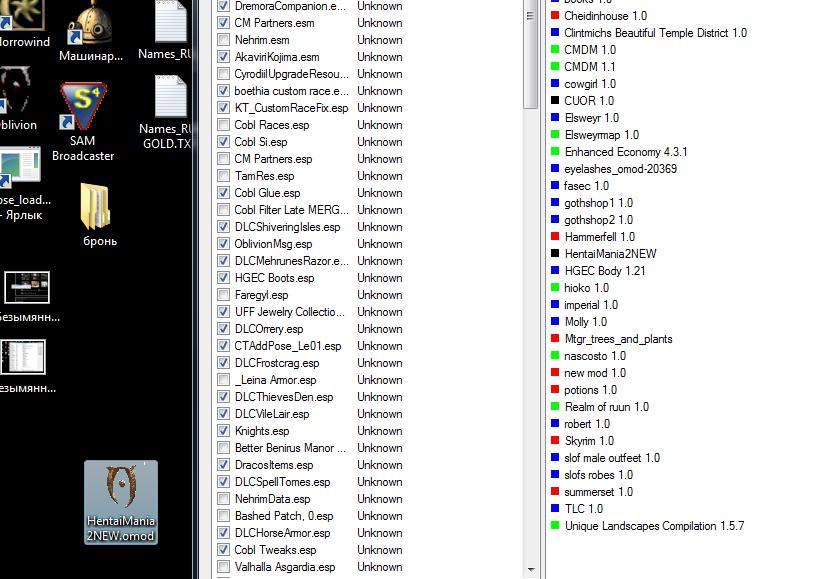Screen dimensions: 829x579
Task: Select the Elsweyrmap 1.0 omod entry
Action: pyautogui.click(x=602, y=135)
